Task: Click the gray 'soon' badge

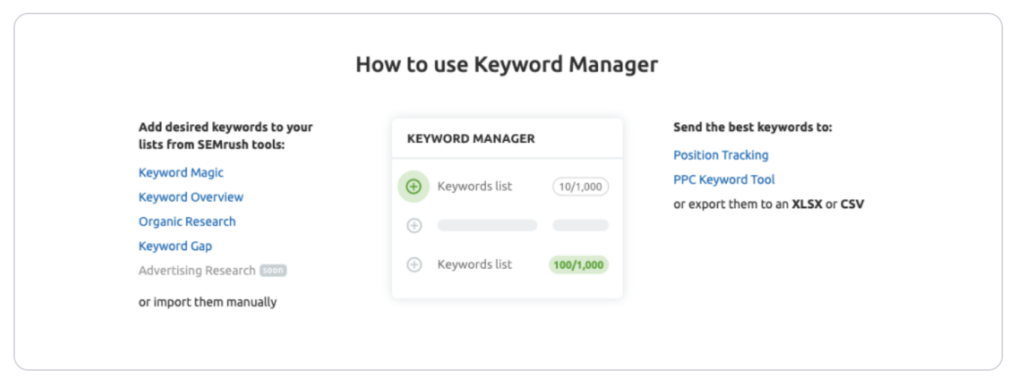Action: [x=273, y=270]
